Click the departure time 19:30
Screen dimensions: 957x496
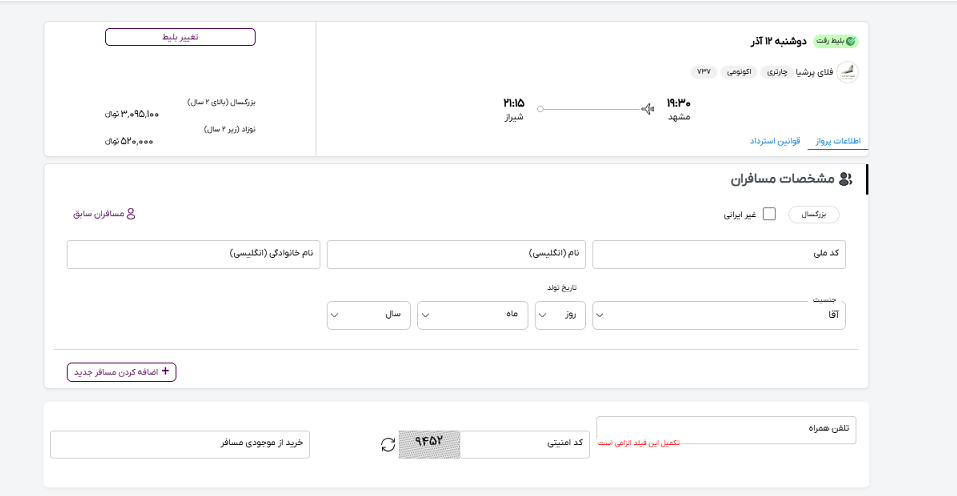coord(678,103)
